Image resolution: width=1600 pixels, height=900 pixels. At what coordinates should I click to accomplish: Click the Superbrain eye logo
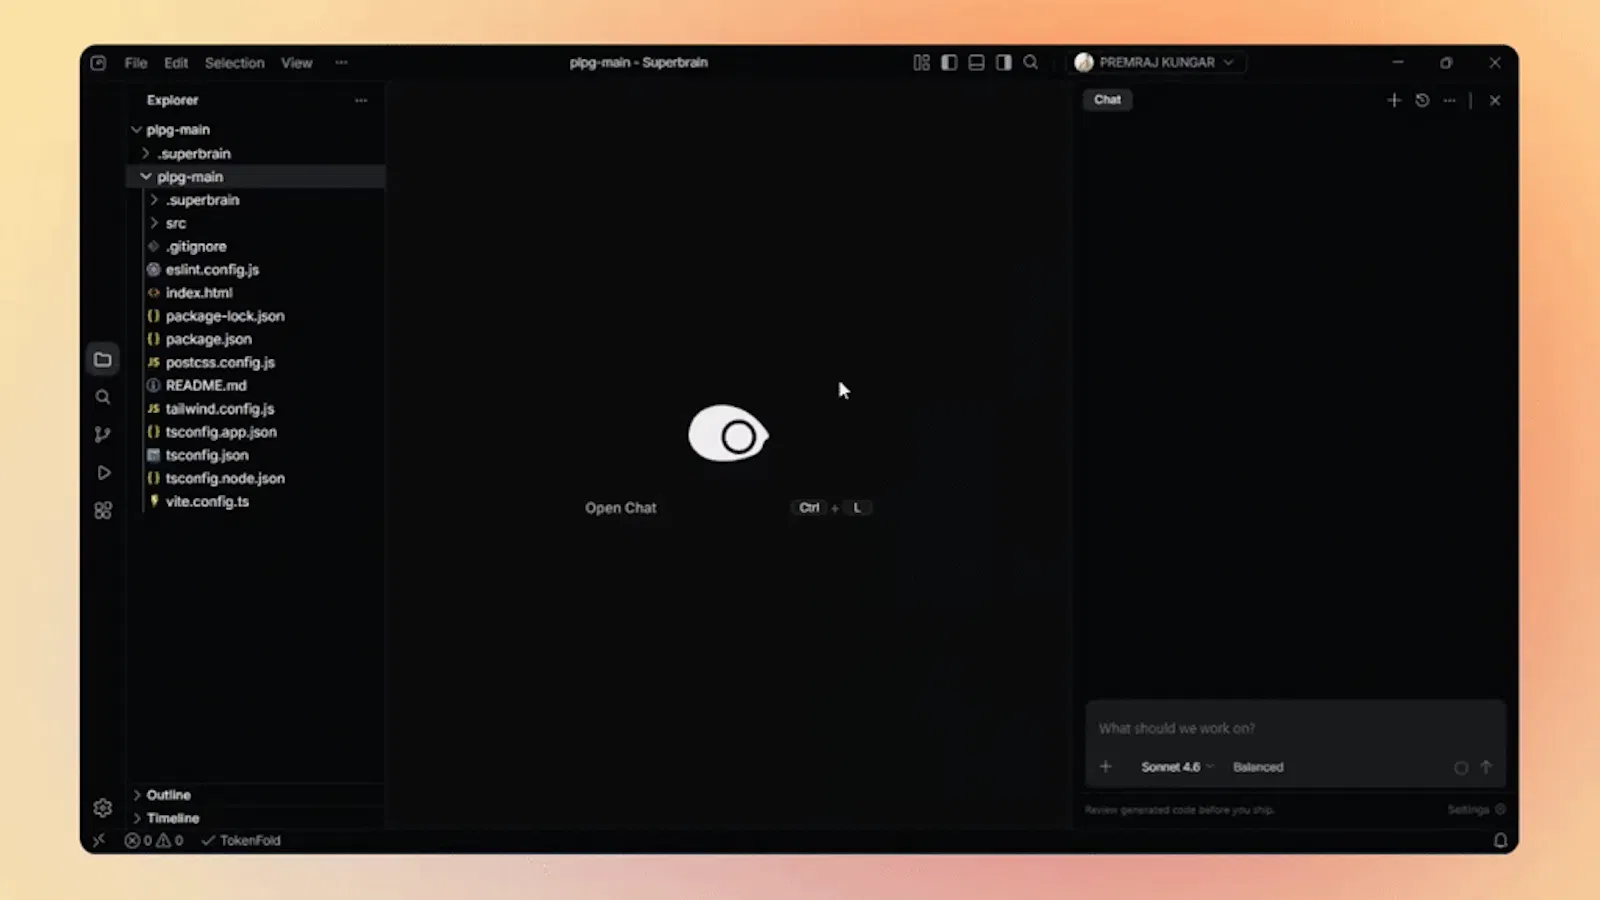(x=728, y=434)
